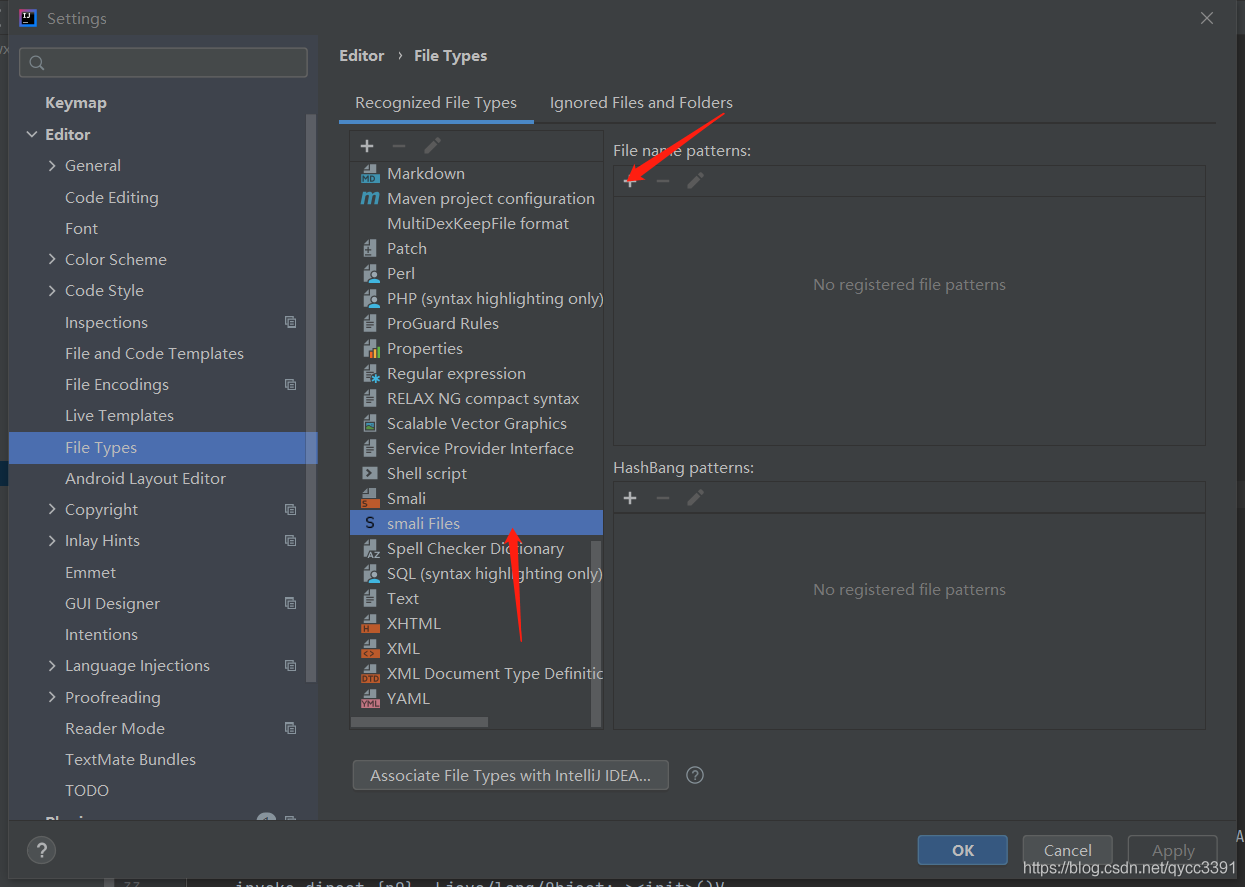Click the Perl file type icon
1245x887 pixels.
coord(370,274)
